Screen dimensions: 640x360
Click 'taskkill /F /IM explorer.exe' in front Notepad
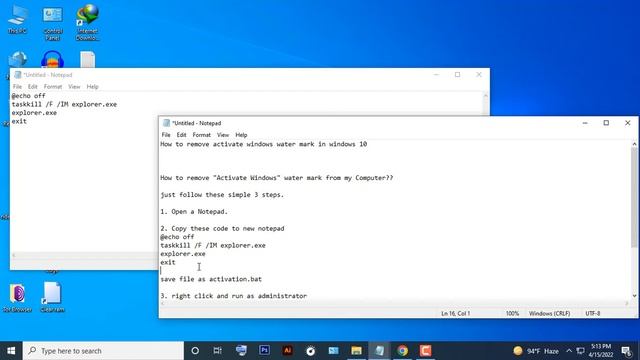tap(213, 245)
